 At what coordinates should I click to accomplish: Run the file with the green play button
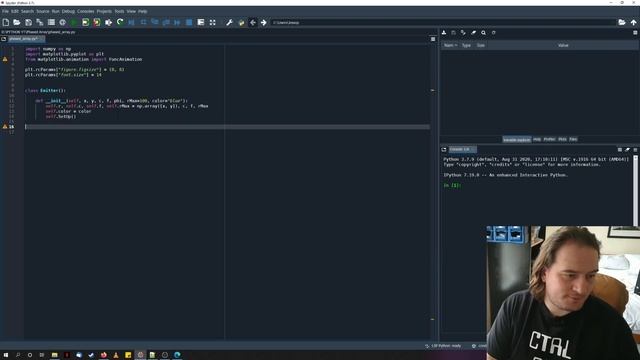point(74,22)
